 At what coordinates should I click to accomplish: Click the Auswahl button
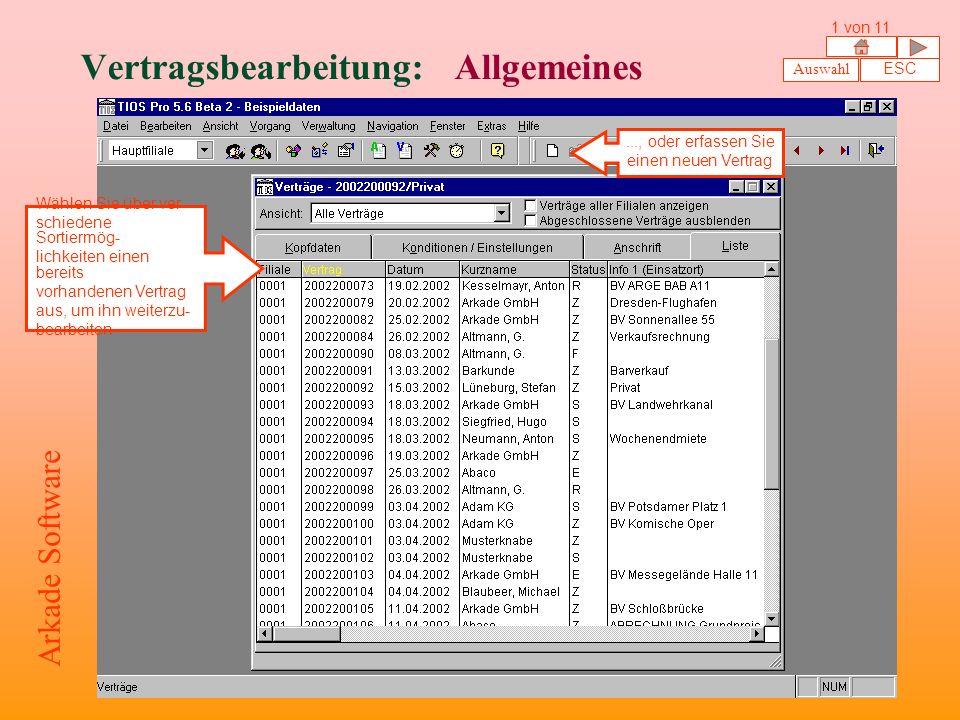tap(821, 69)
